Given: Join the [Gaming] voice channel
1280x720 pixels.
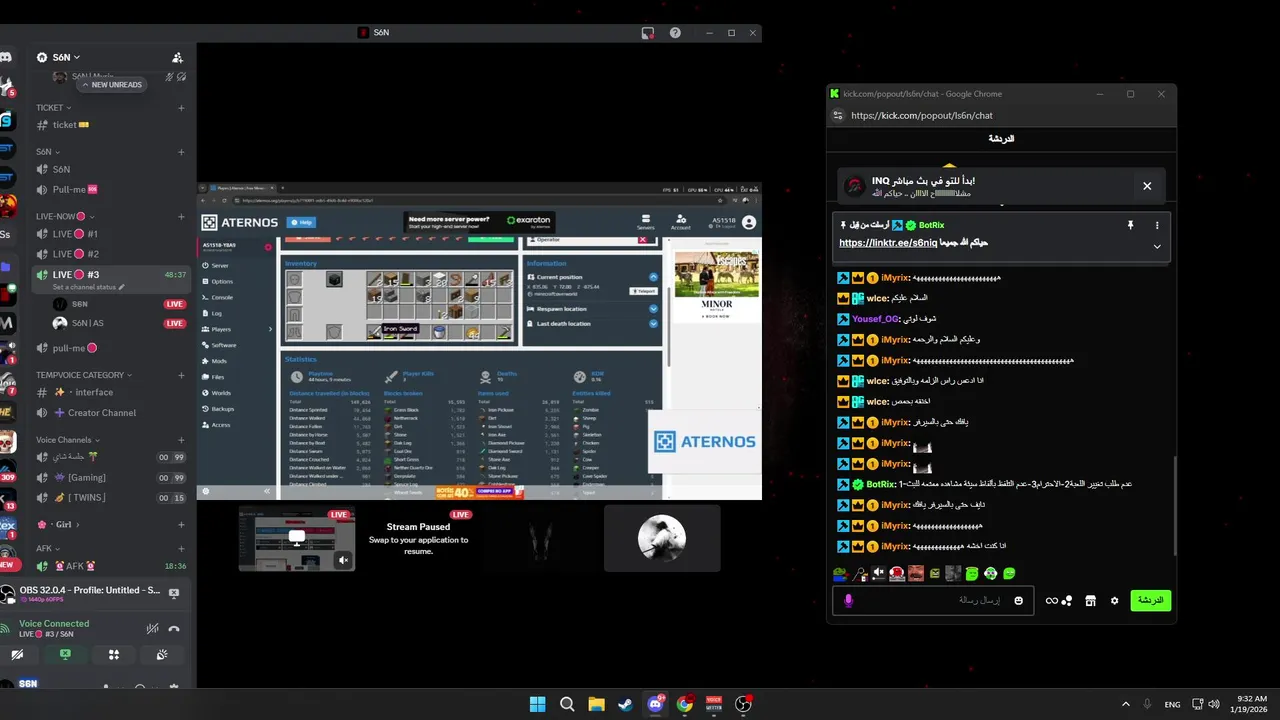Looking at the screenshot, I should pyautogui.click(x=111, y=477).
